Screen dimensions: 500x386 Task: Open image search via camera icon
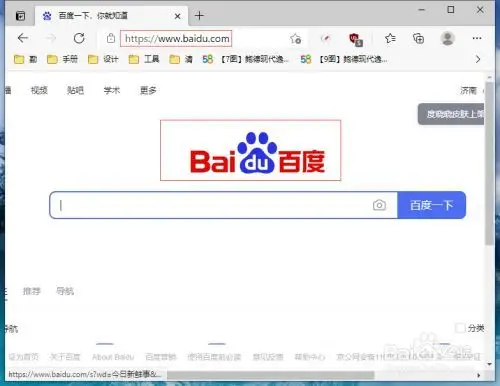pos(379,205)
